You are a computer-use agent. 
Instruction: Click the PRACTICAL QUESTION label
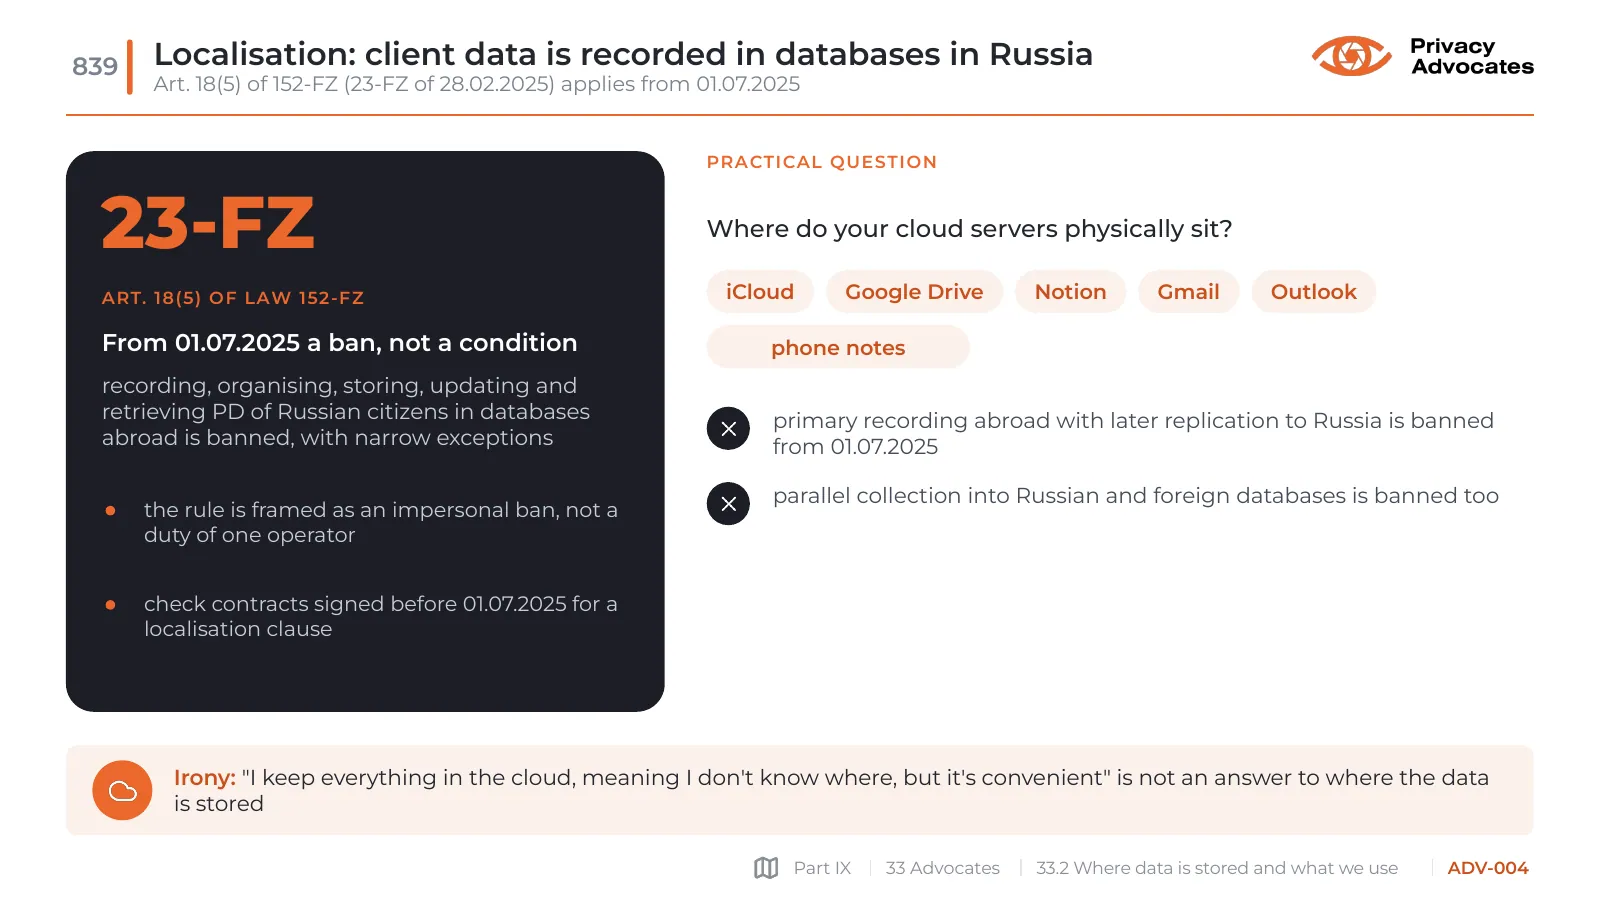click(x=822, y=162)
